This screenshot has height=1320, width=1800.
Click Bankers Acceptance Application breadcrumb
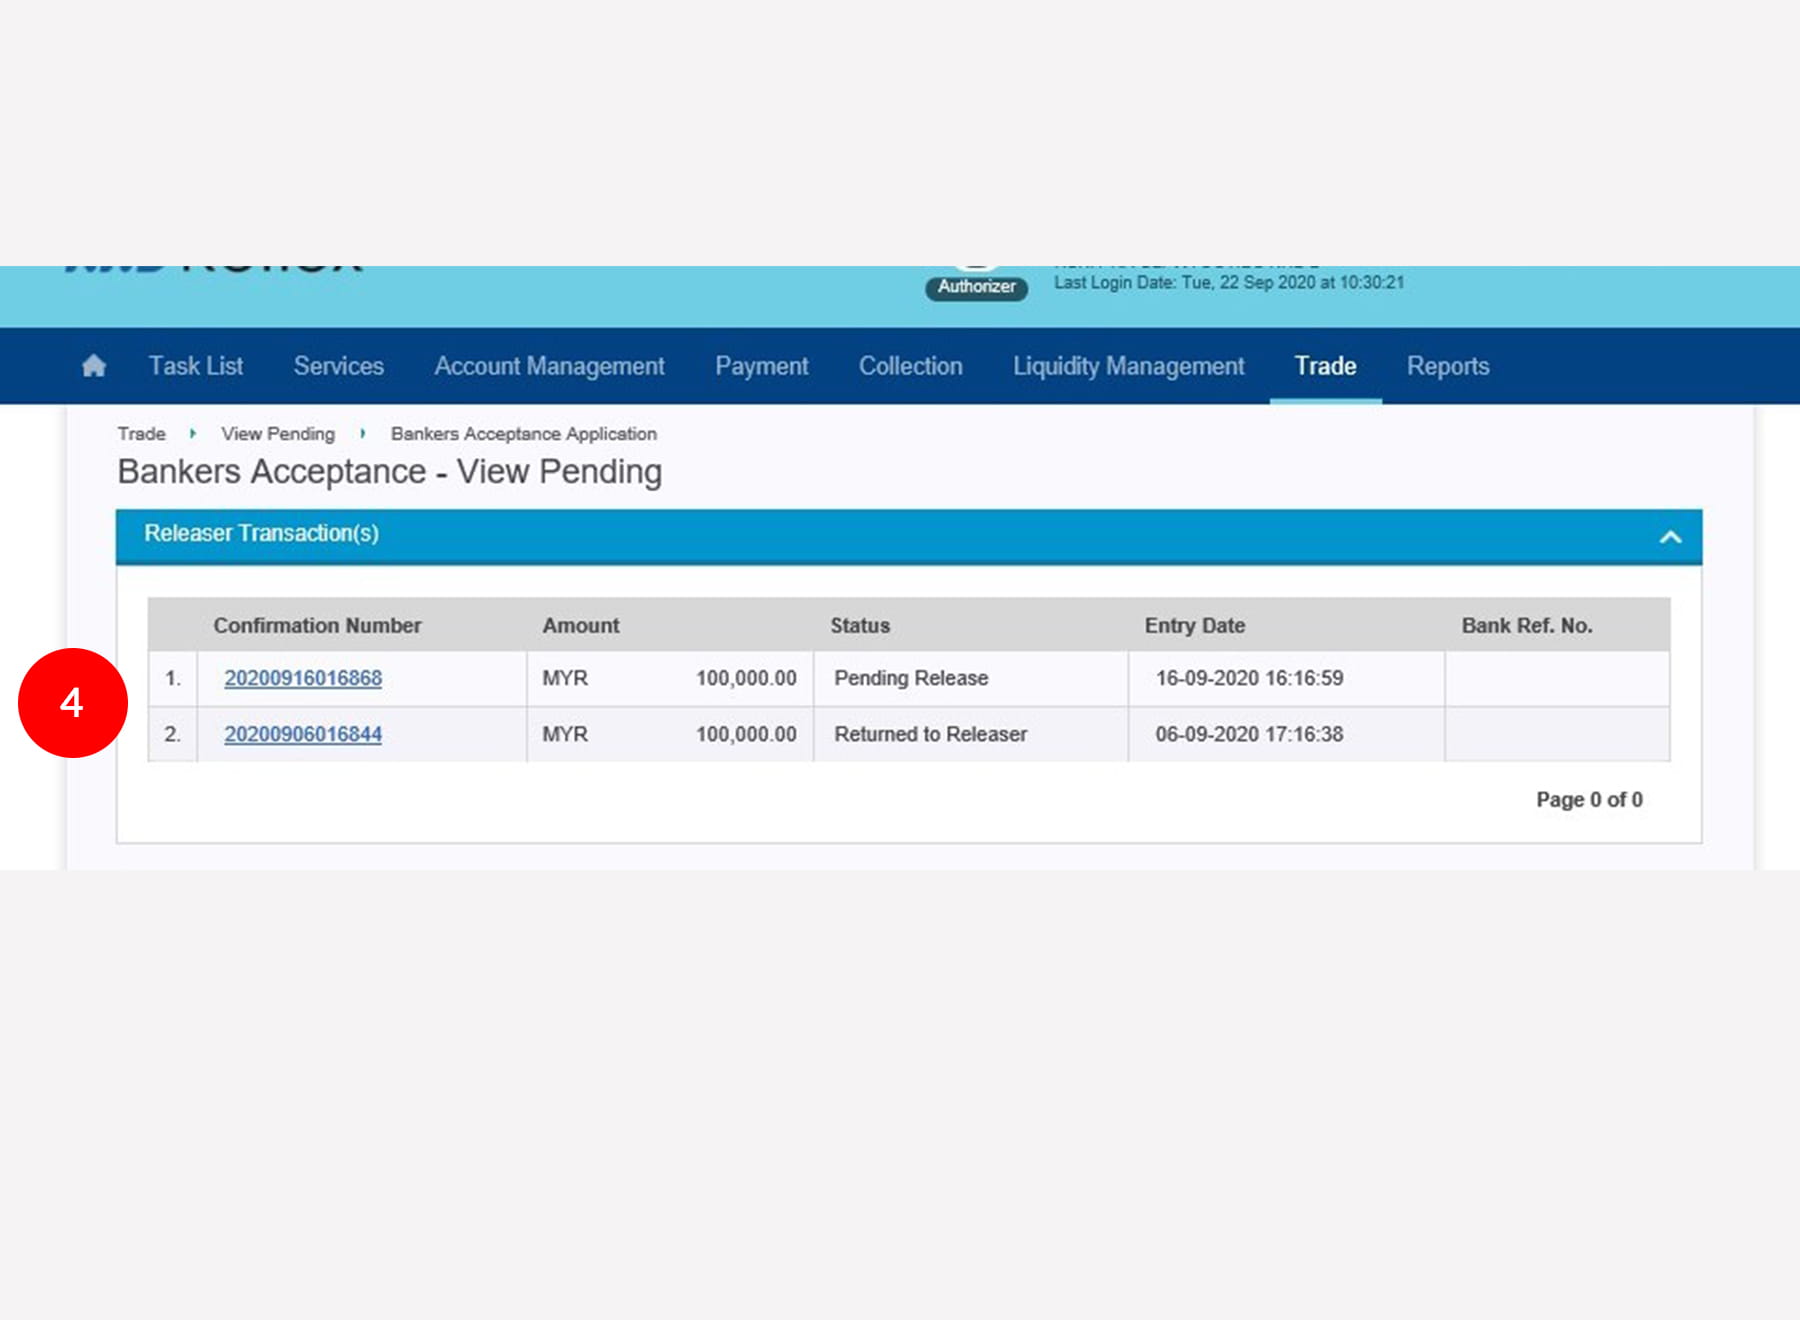click(523, 434)
